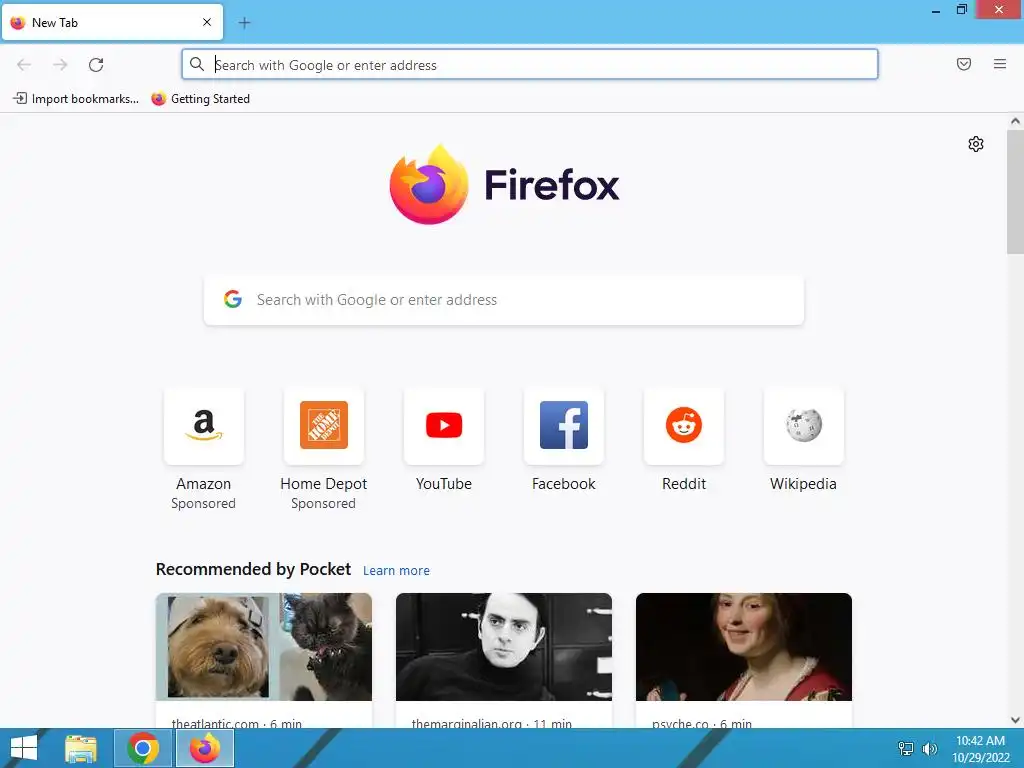Click the scrollbar up arrow
1024x768 pixels.
click(x=1015, y=121)
